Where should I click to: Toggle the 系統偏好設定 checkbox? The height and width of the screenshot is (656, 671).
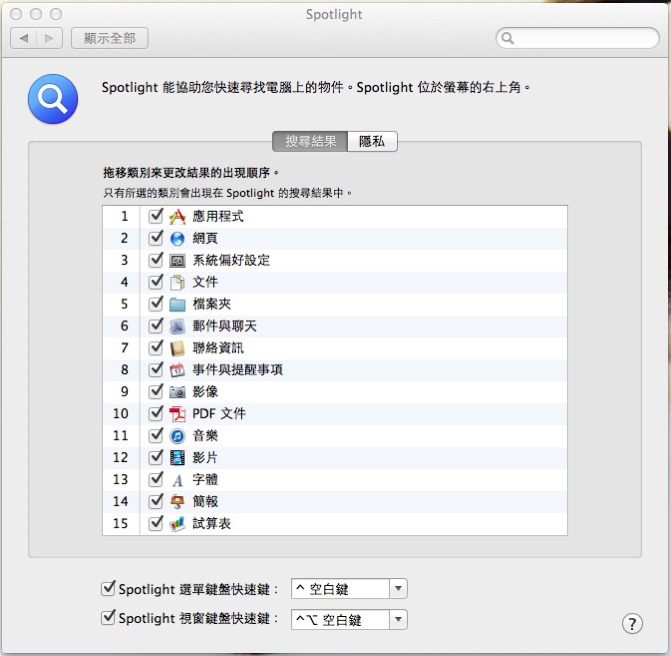(x=156, y=260)
